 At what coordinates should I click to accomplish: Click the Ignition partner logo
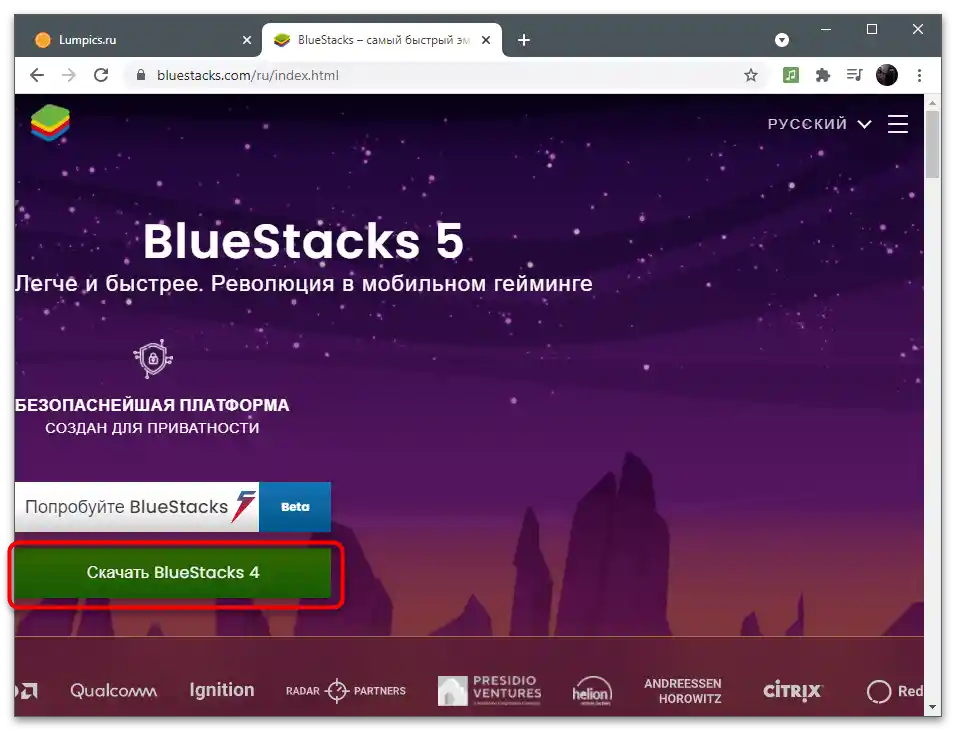click(222, 690)
